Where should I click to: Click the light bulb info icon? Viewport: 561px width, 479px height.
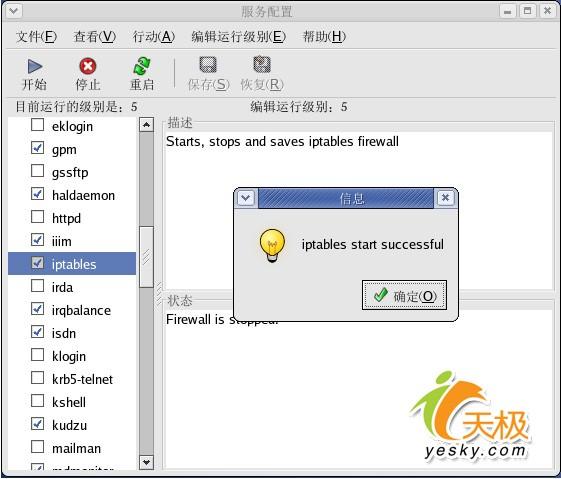tap(272, 246)
